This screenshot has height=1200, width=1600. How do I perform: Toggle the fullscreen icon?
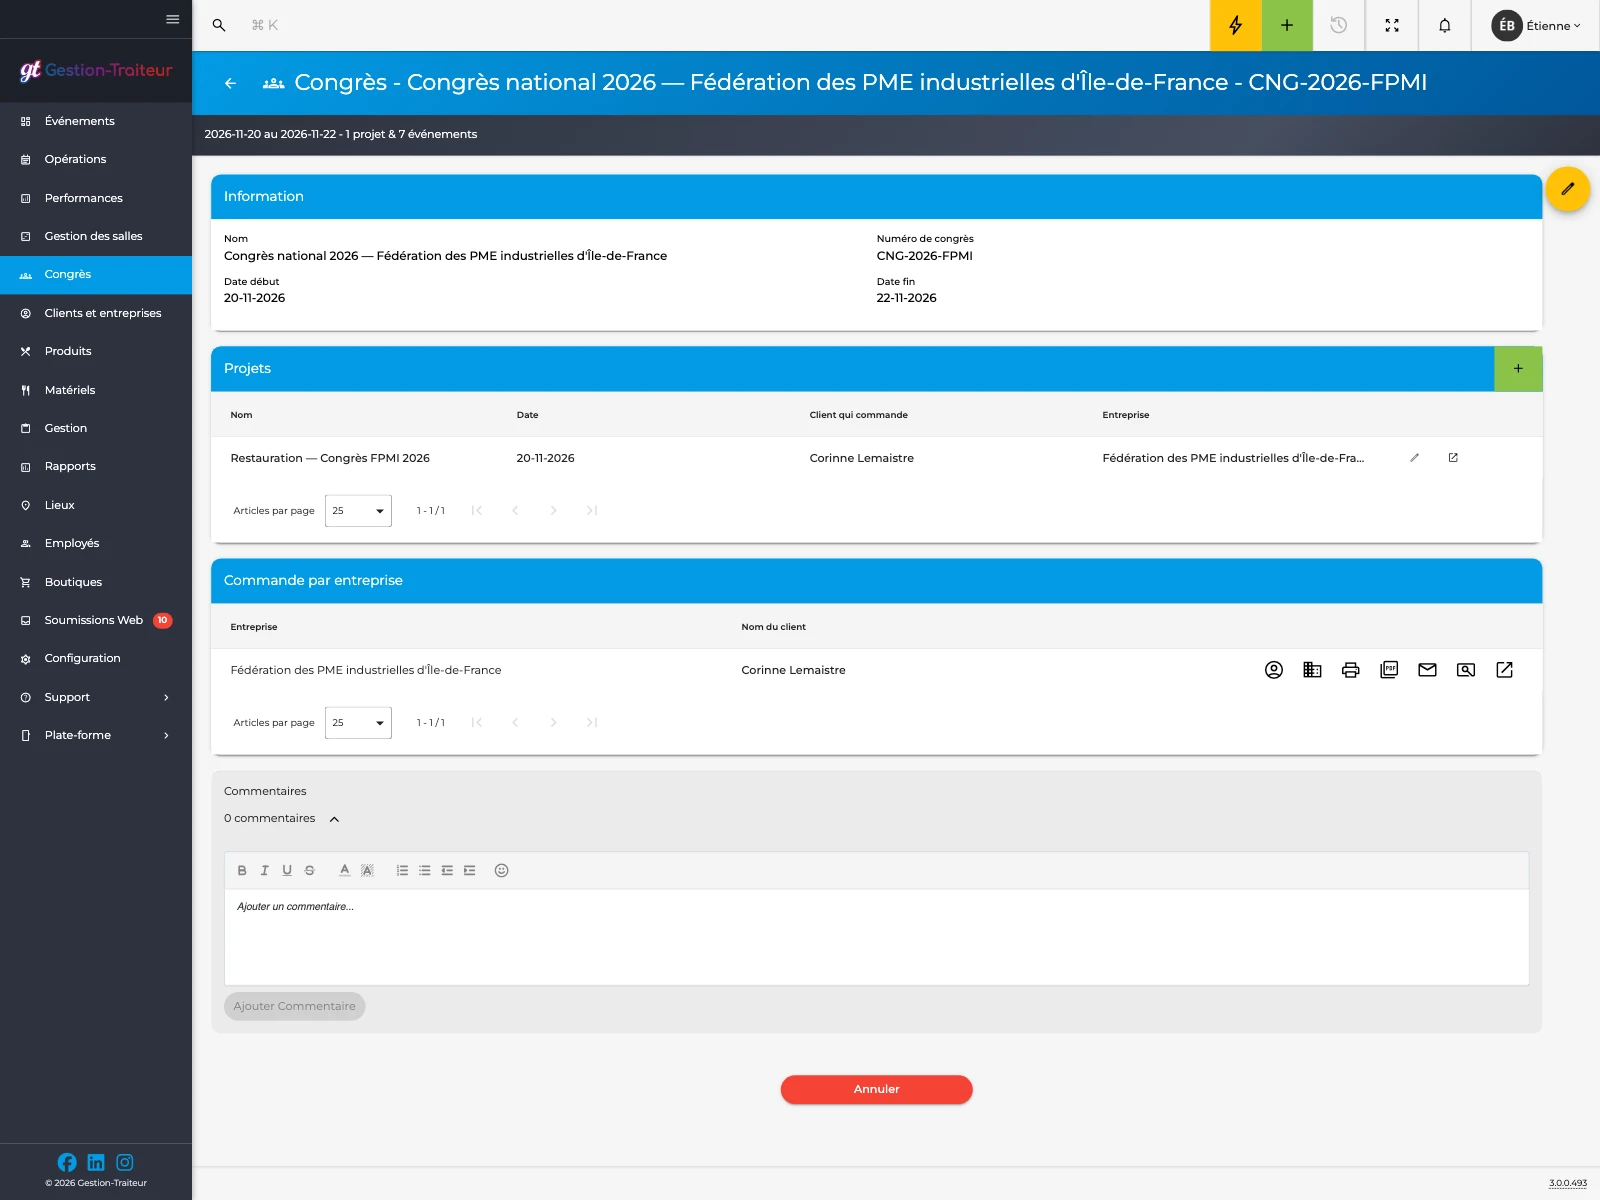click(1392, 25)
